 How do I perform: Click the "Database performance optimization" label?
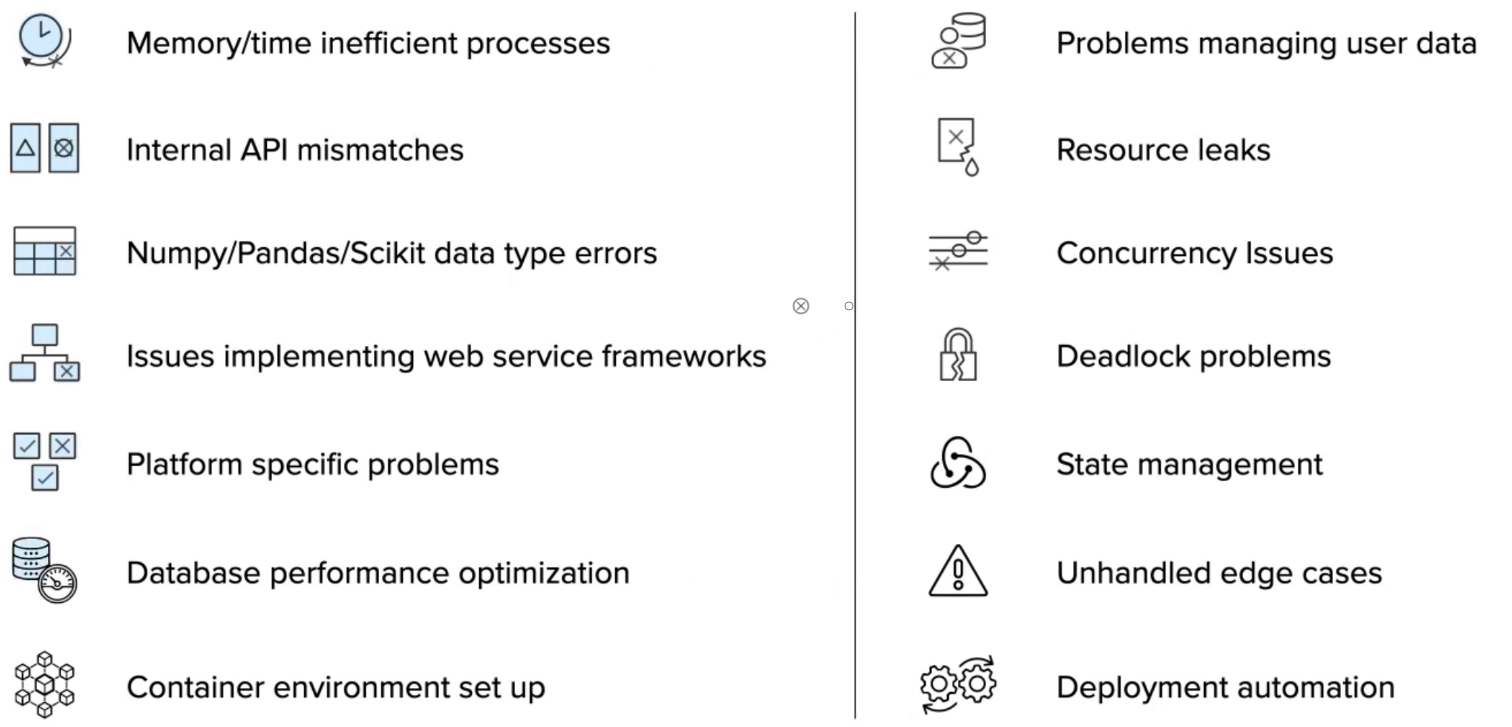coord(378,574)
